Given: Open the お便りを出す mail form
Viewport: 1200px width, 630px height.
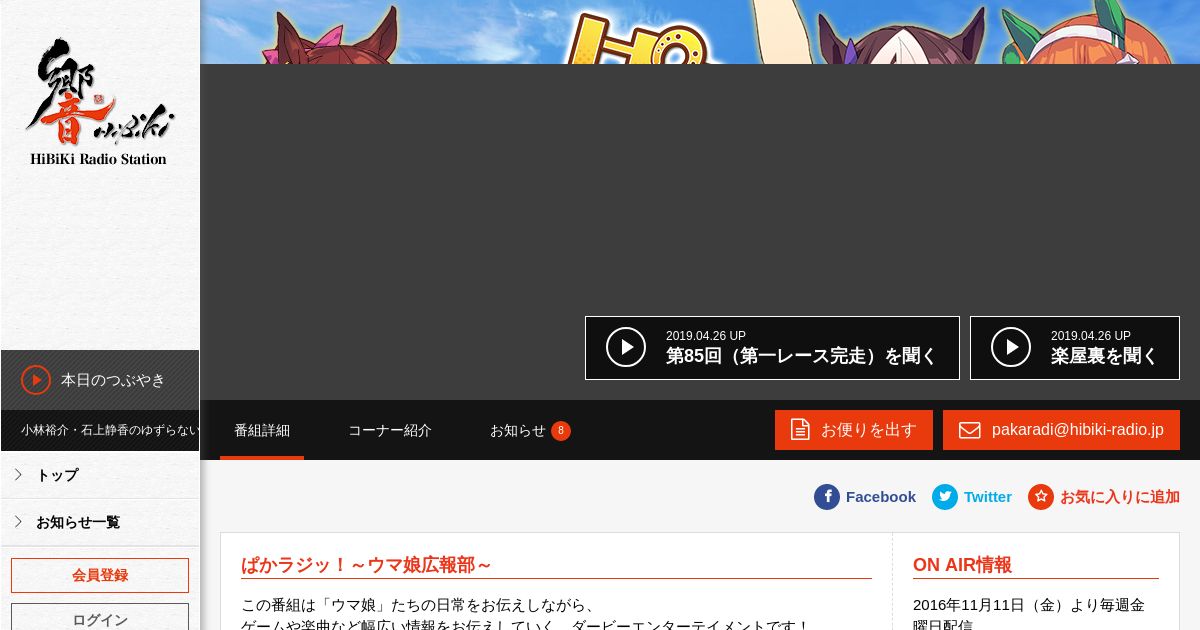Looking at the screenshot, I should 854,430.
